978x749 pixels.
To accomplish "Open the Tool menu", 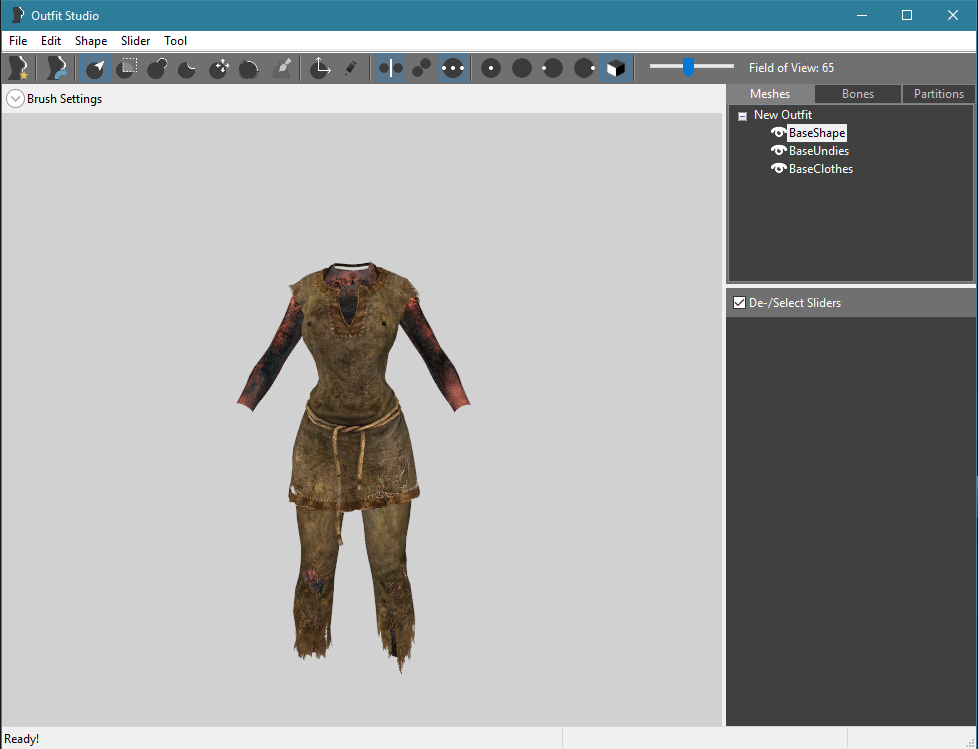I will (x=175, y=41).
